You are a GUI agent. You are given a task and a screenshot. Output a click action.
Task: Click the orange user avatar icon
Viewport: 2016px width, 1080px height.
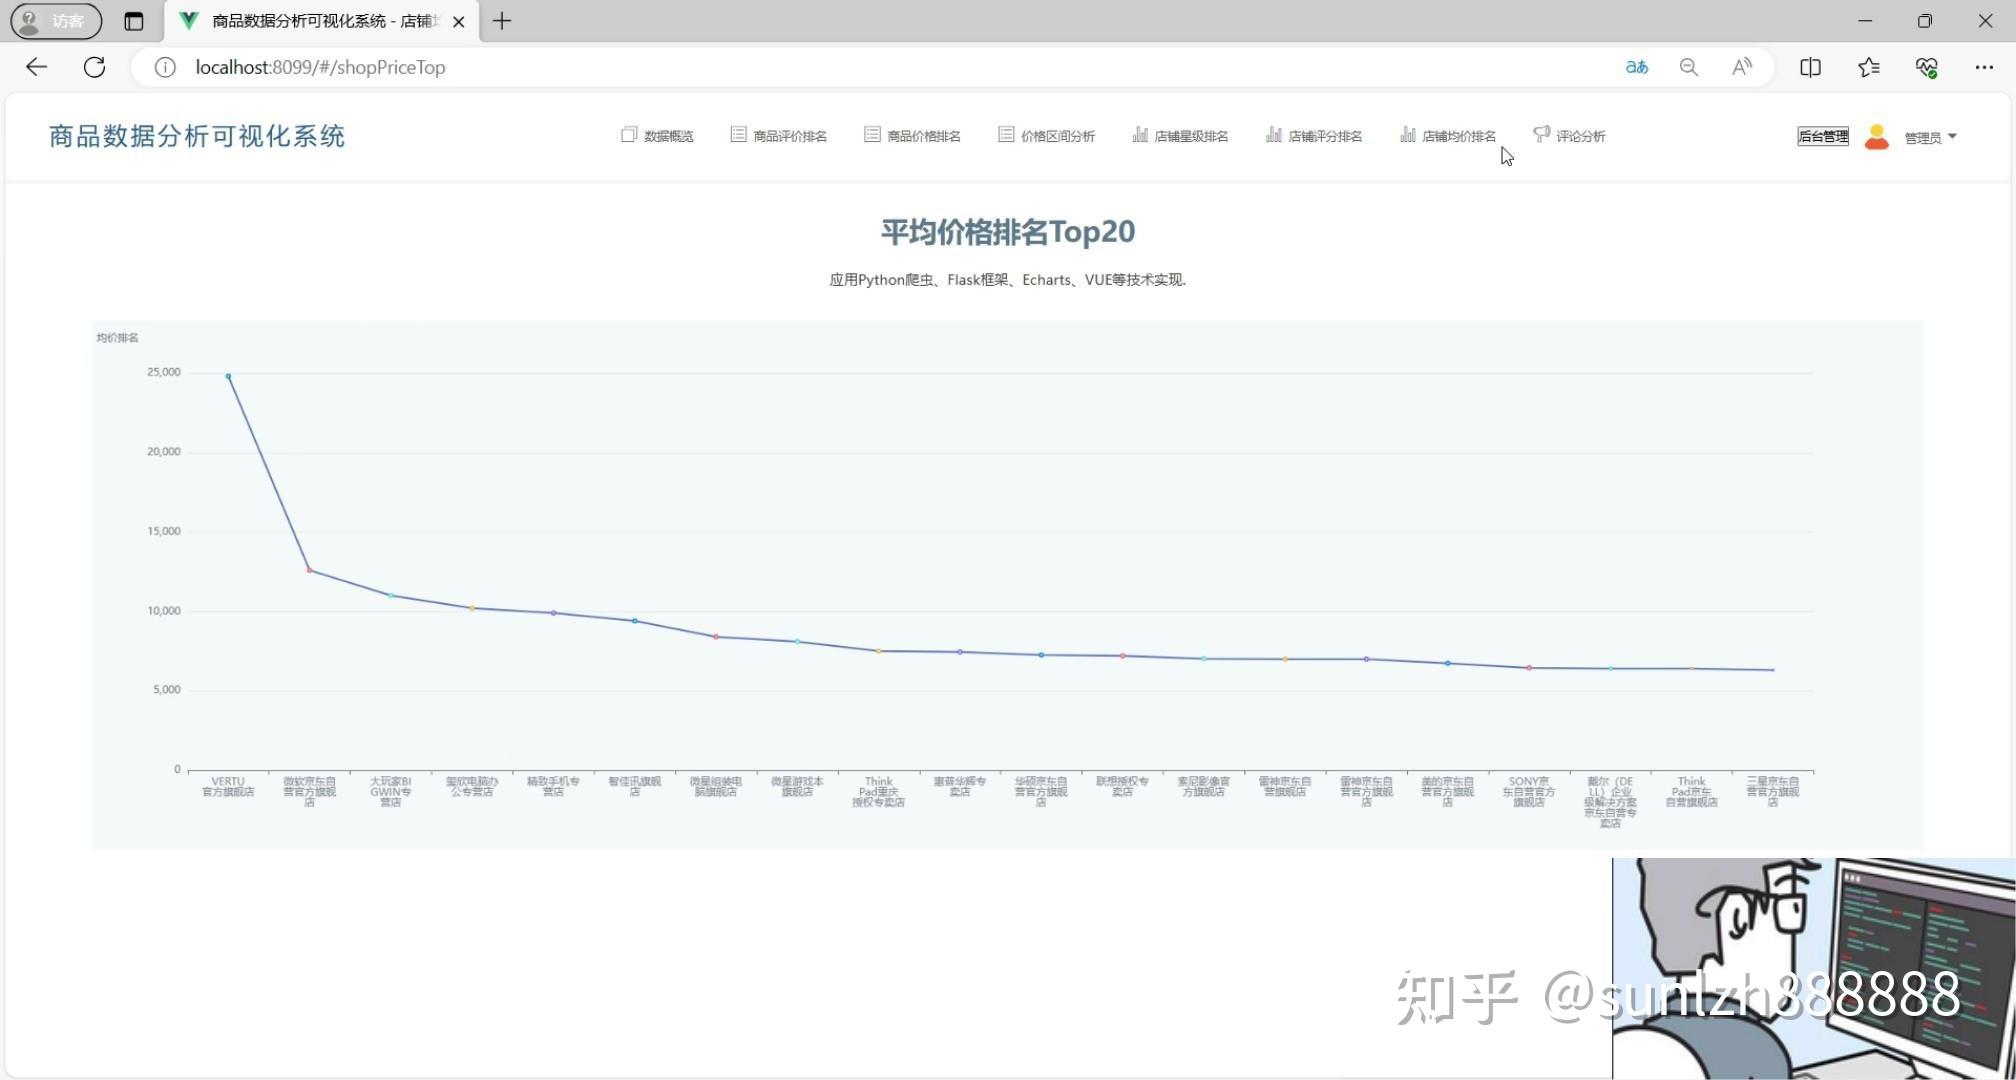(x=1877, y=137)
